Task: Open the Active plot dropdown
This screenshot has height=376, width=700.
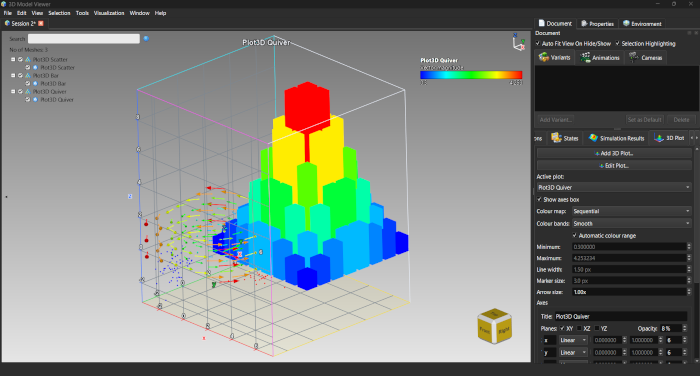Action: 614,188
